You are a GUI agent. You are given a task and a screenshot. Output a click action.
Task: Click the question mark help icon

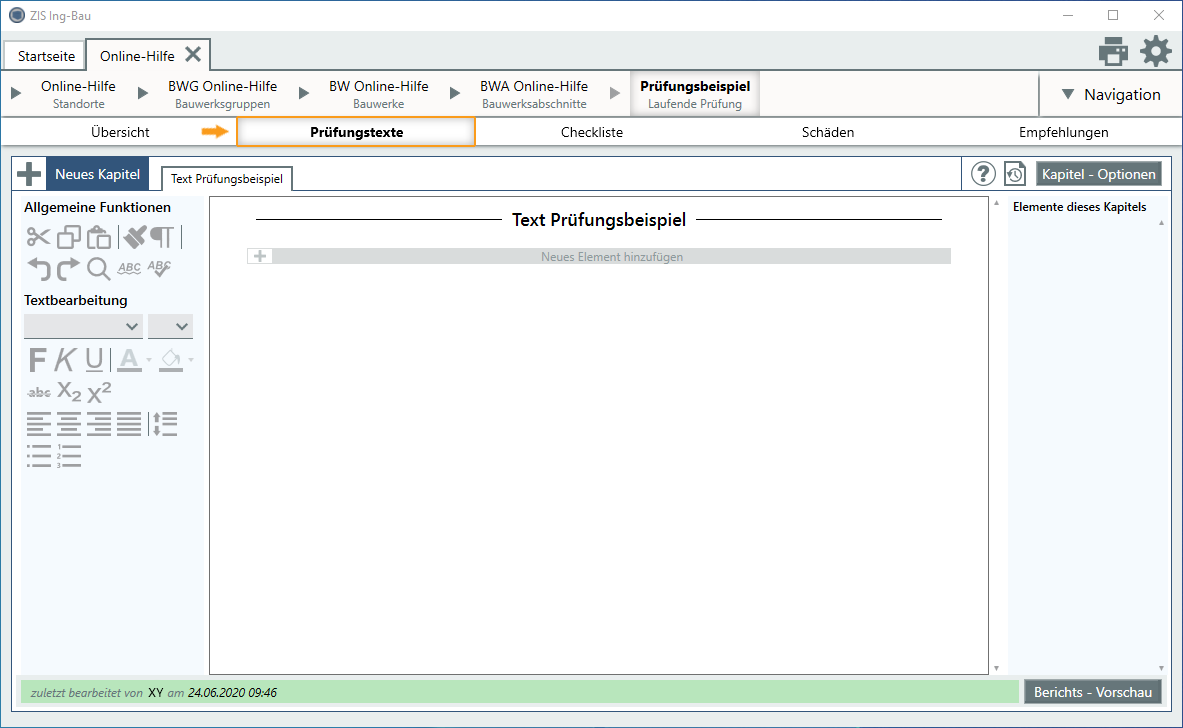[984, 174]
